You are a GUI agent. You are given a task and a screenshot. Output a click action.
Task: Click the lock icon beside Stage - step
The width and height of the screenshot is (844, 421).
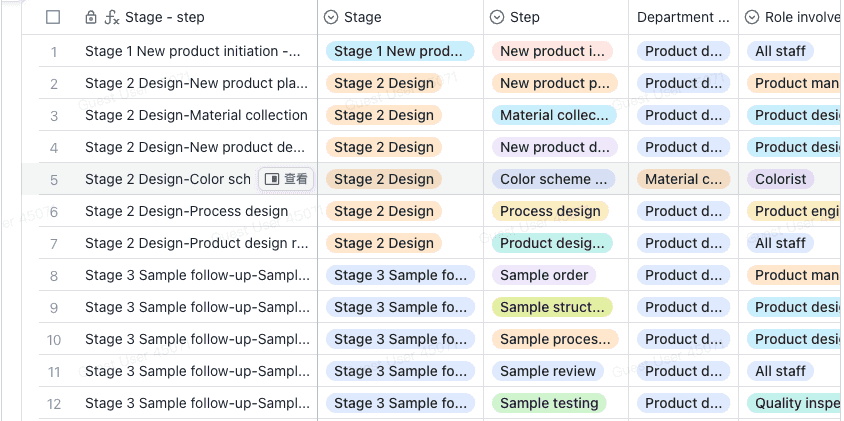[92, 17]
